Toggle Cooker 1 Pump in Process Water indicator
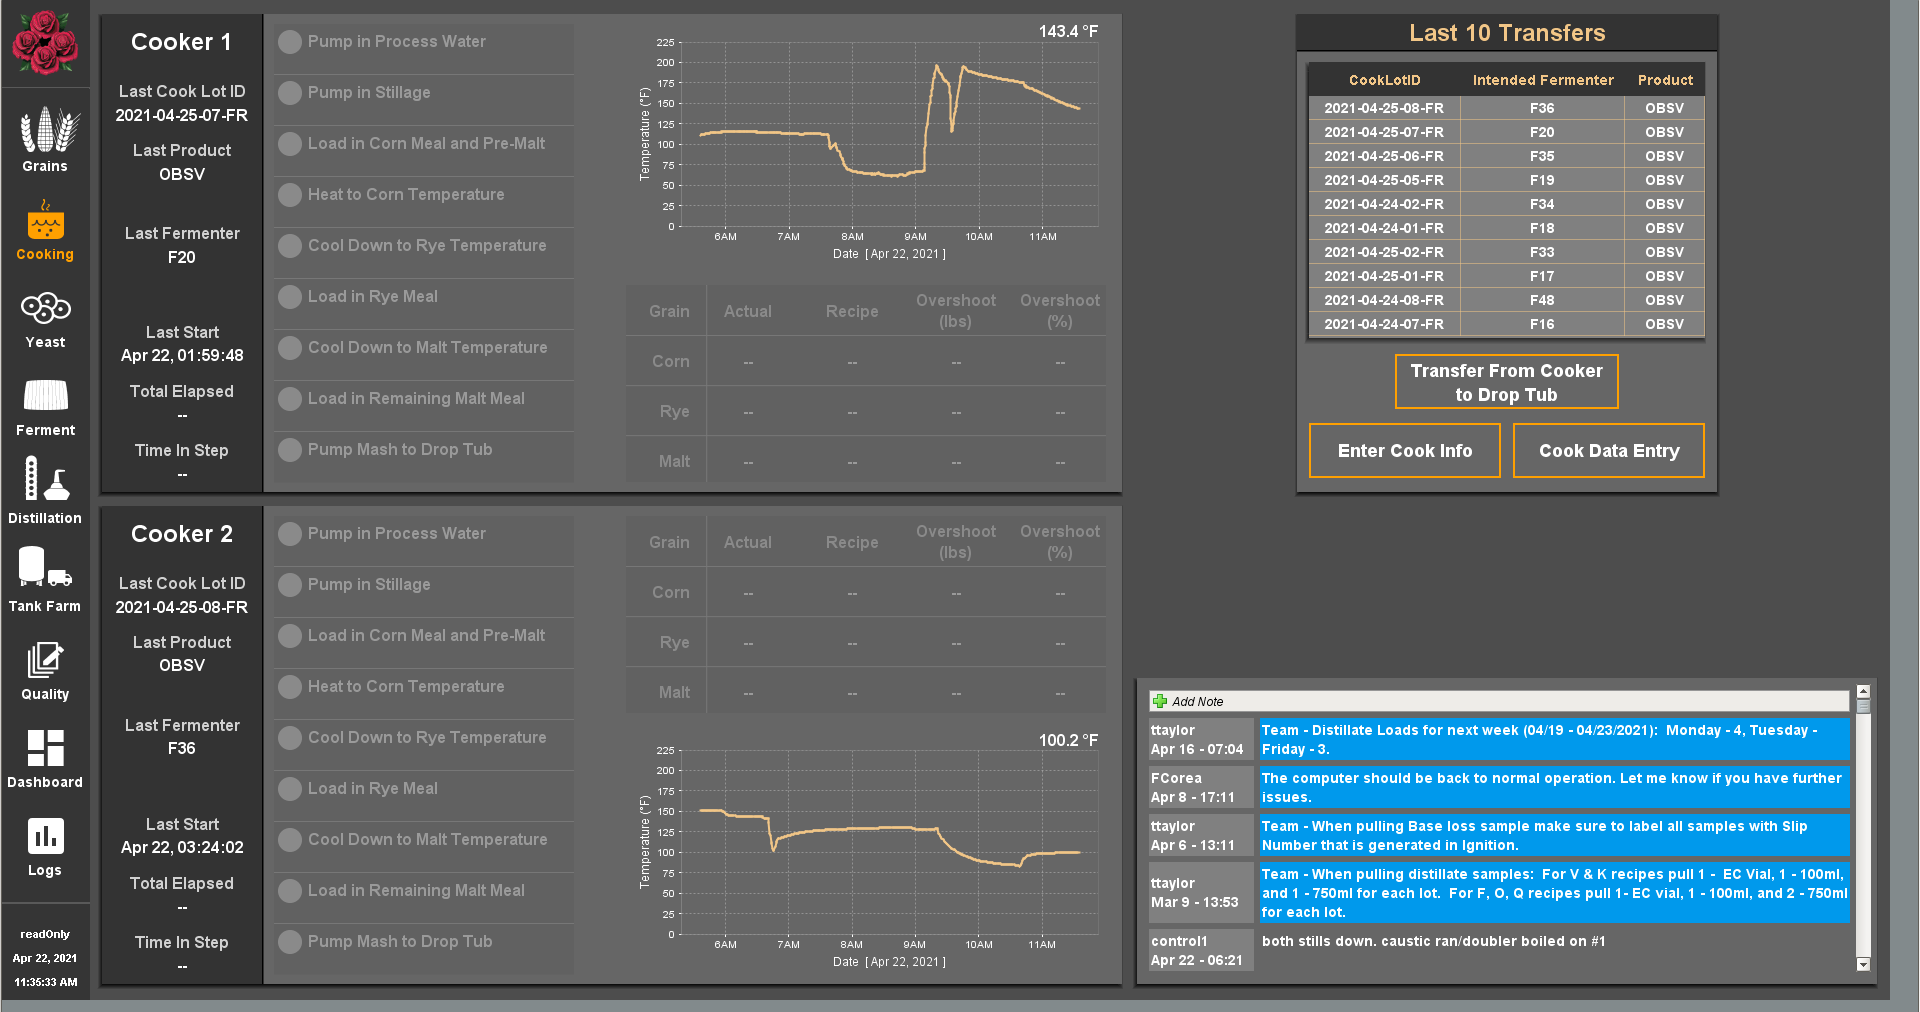Screen dimensions: 1920x1012 click(x=290, y=42)
